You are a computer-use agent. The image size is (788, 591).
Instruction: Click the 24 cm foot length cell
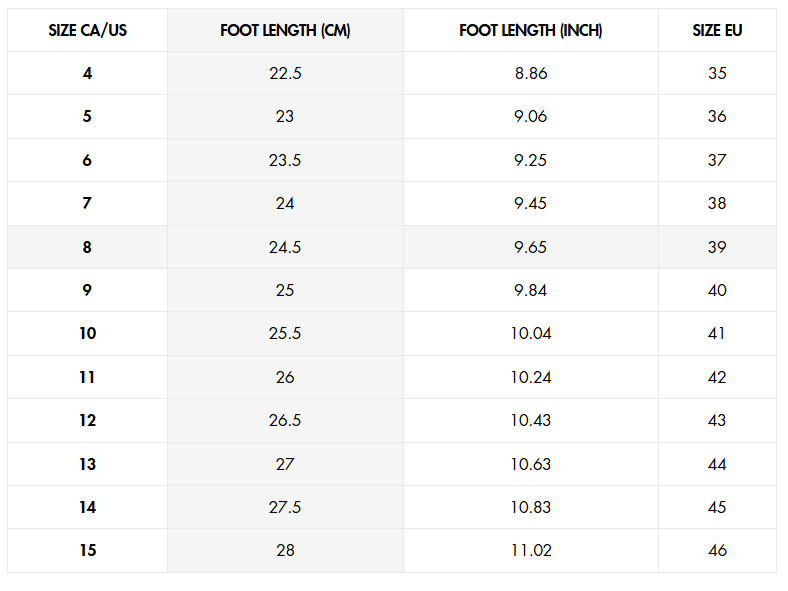[x=285, y=204]
